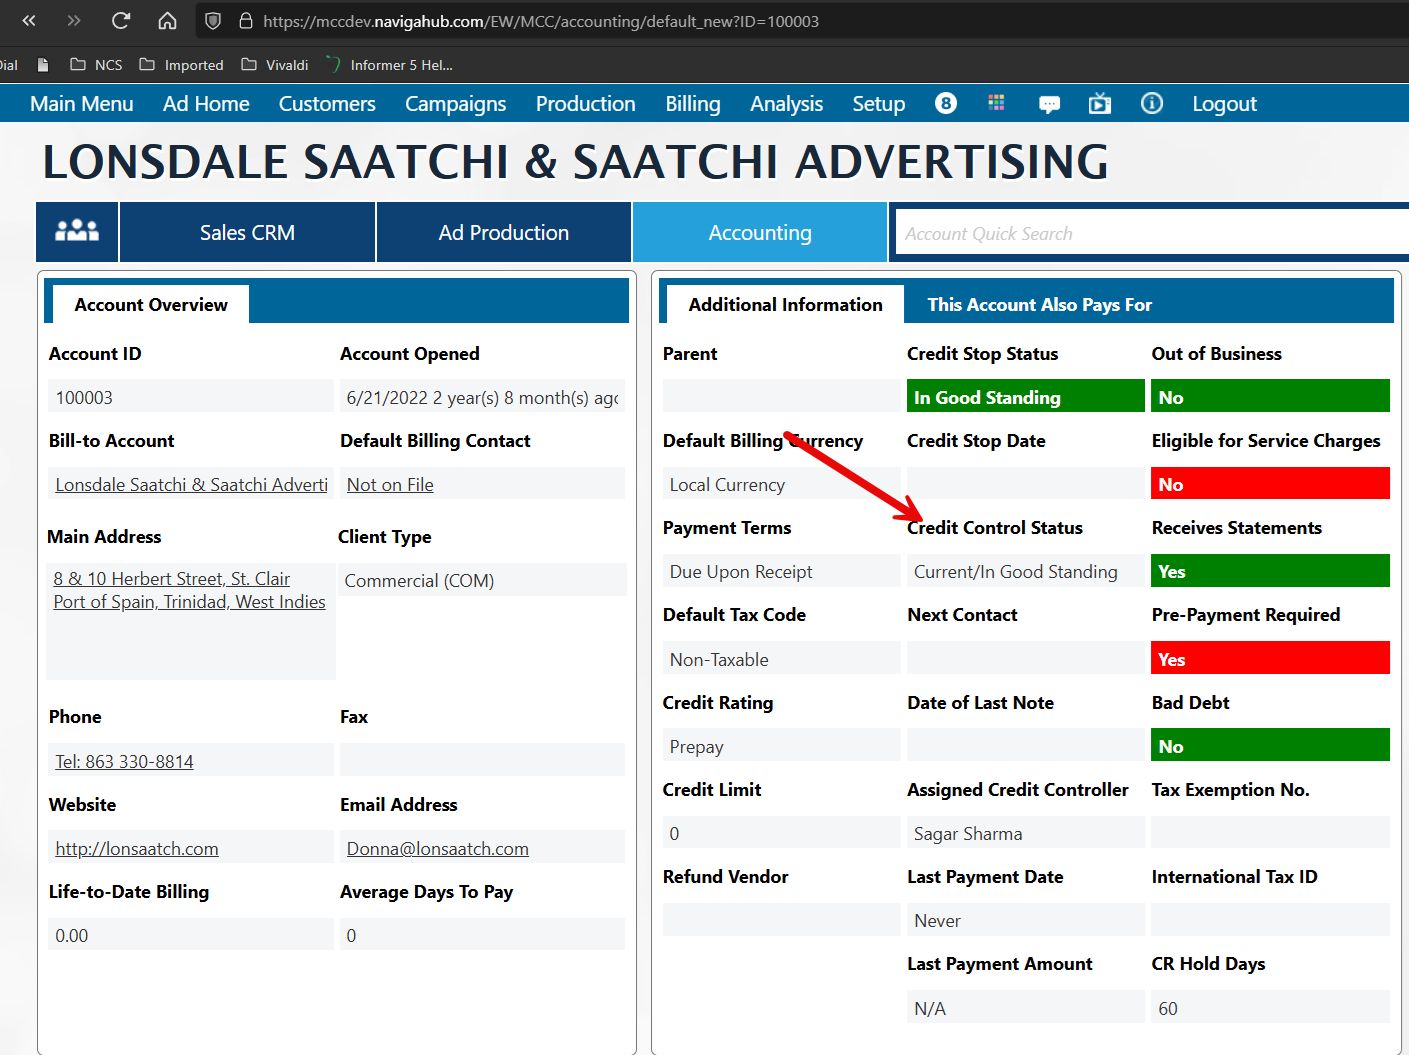Open the Billing menu
Viewport: 1409px width, 1055px height.
coord(693,104)
